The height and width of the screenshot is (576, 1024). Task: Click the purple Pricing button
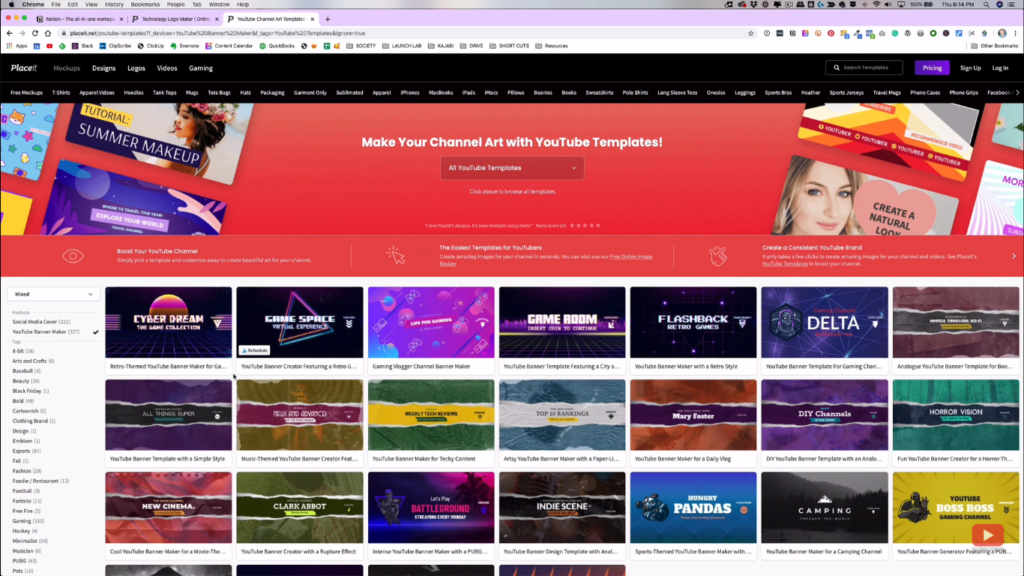[932, 68]
